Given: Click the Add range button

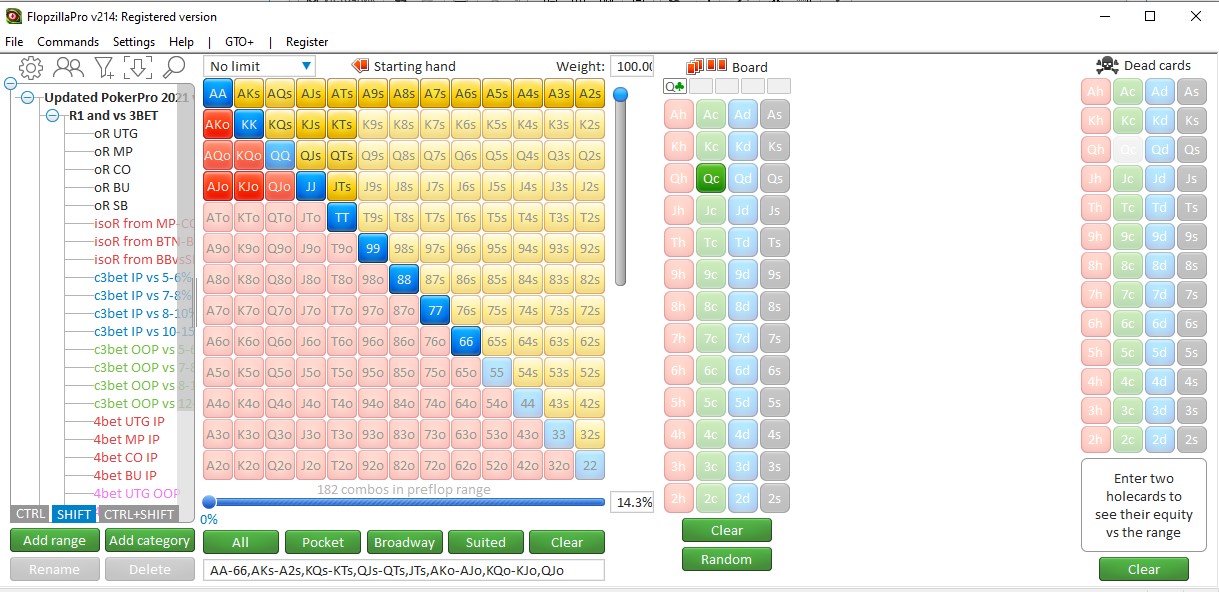Looking at the screenshot, I should tap(55, 540).
